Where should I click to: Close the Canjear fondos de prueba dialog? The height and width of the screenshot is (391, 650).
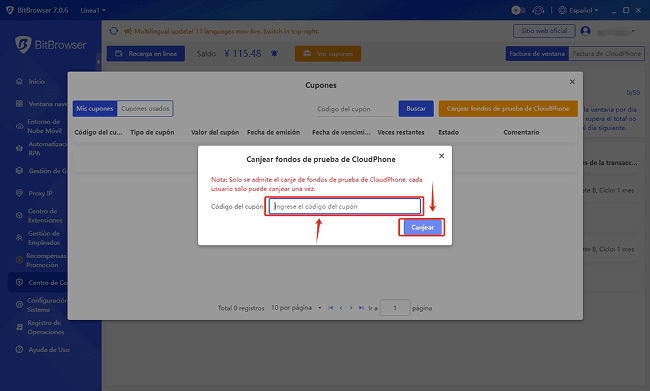(x=441, y=156)
